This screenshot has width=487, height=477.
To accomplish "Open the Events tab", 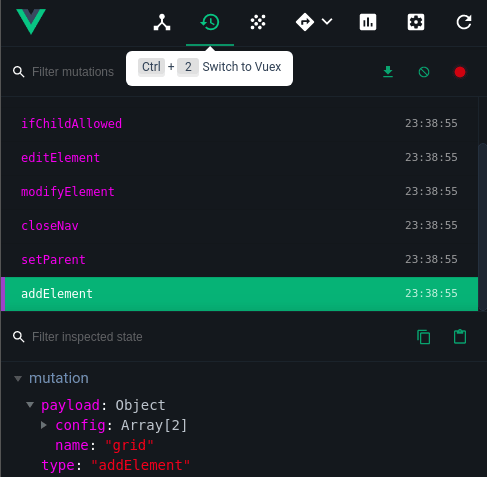I will click(258, 22).
